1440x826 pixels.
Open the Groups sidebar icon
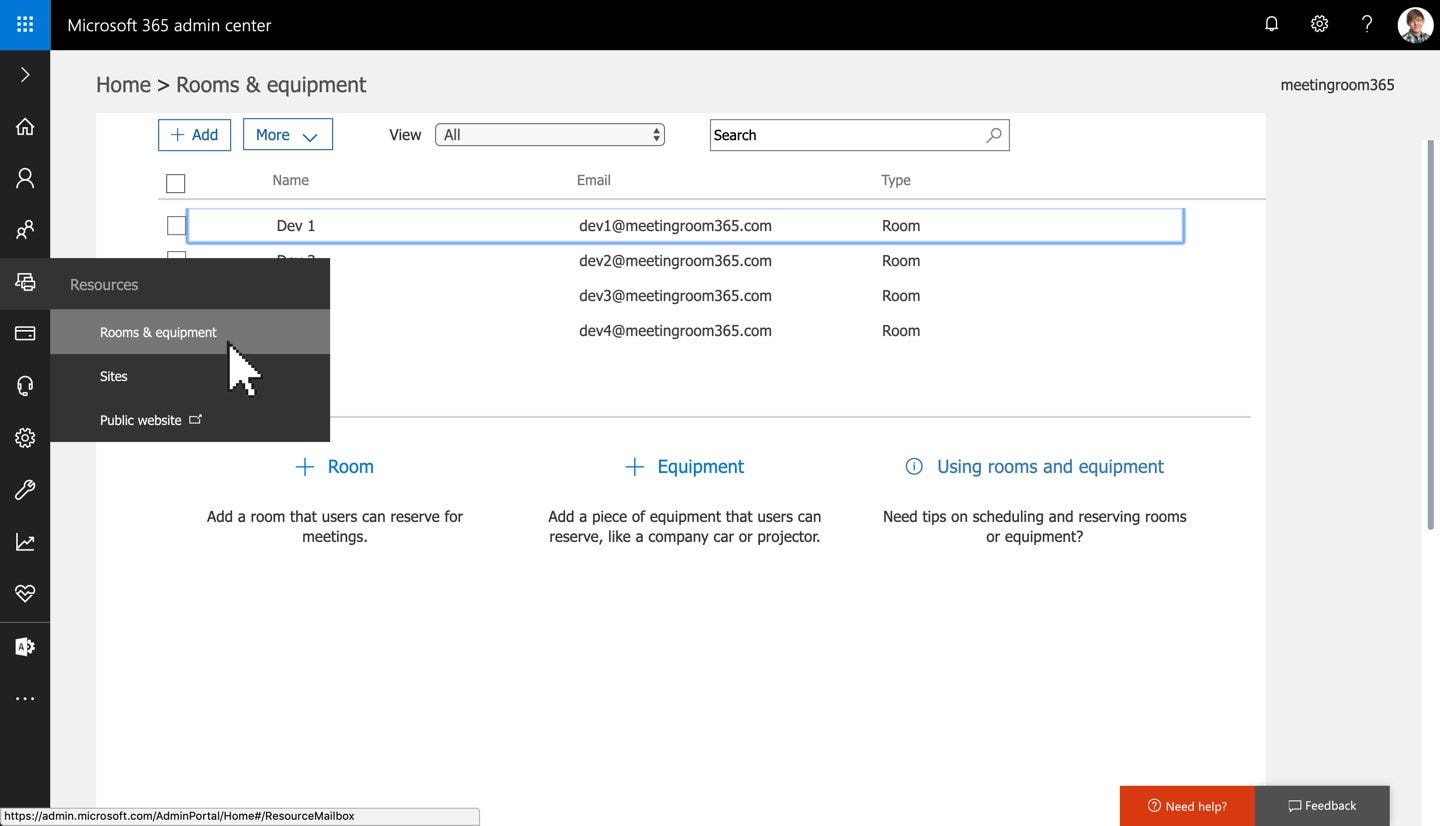(25, 230)
